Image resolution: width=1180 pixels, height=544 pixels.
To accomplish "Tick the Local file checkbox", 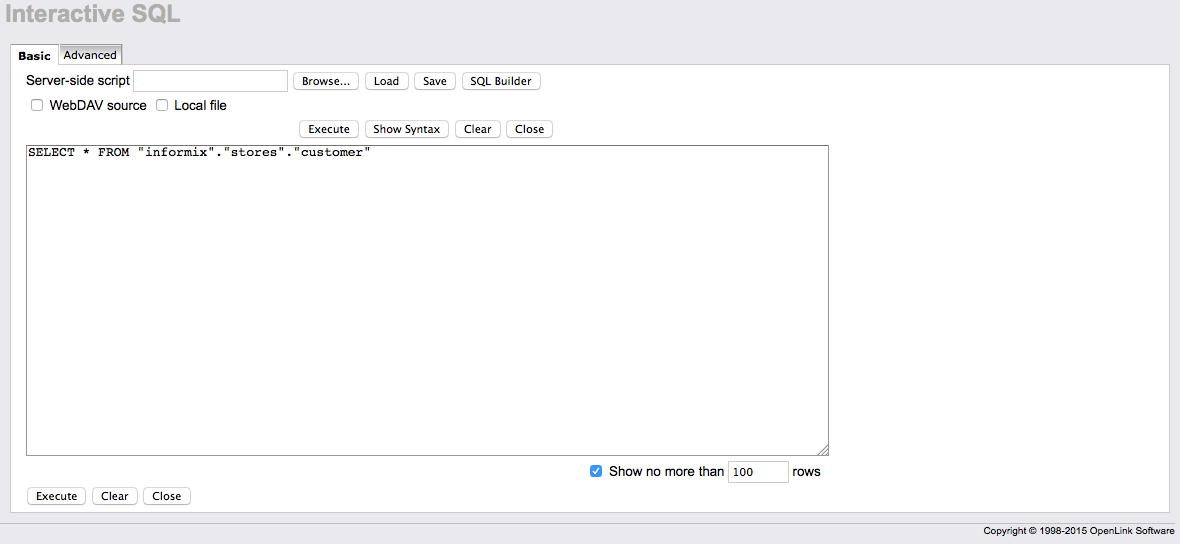I will pos(162,105).
